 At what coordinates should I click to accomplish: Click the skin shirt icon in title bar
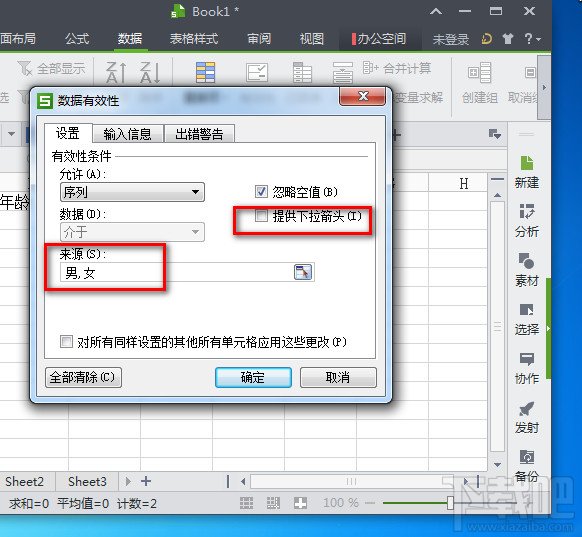[508, 39]
